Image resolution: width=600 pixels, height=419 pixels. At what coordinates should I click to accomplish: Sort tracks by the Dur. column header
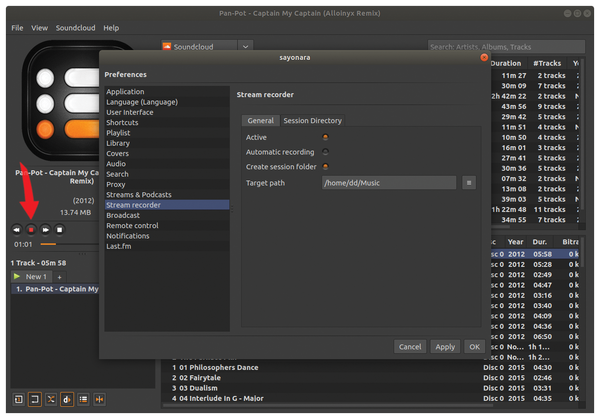(540, 242)
